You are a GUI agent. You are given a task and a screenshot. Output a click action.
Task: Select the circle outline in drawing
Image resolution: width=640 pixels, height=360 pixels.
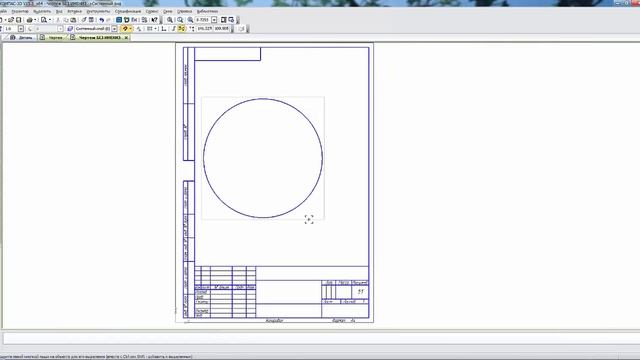(204, 158)
